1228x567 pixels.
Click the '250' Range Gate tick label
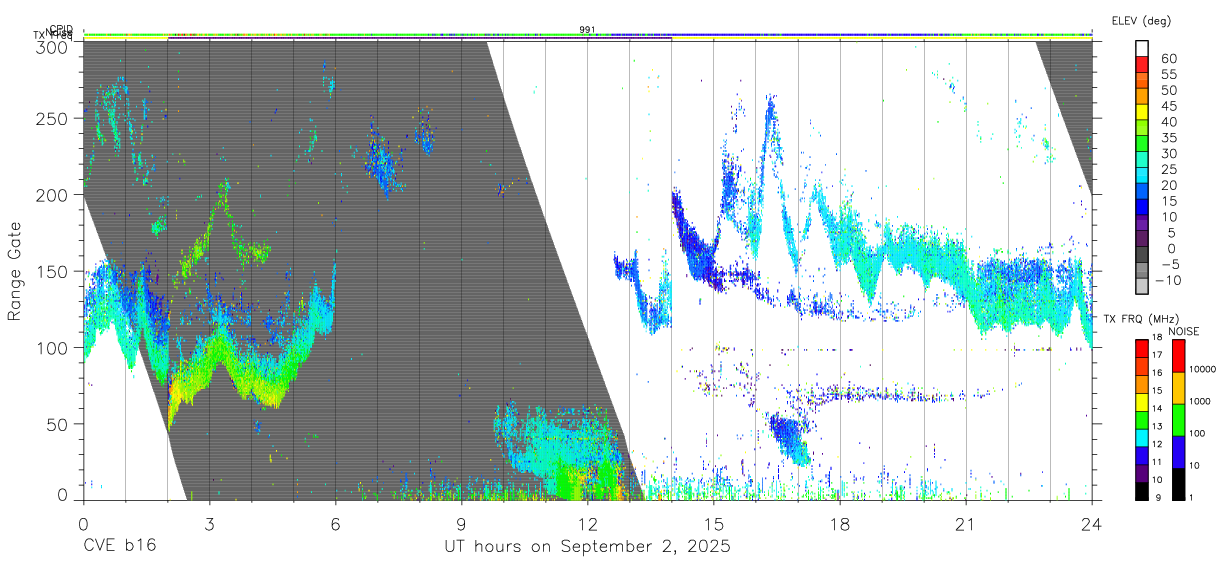click(x=52, y=119)
